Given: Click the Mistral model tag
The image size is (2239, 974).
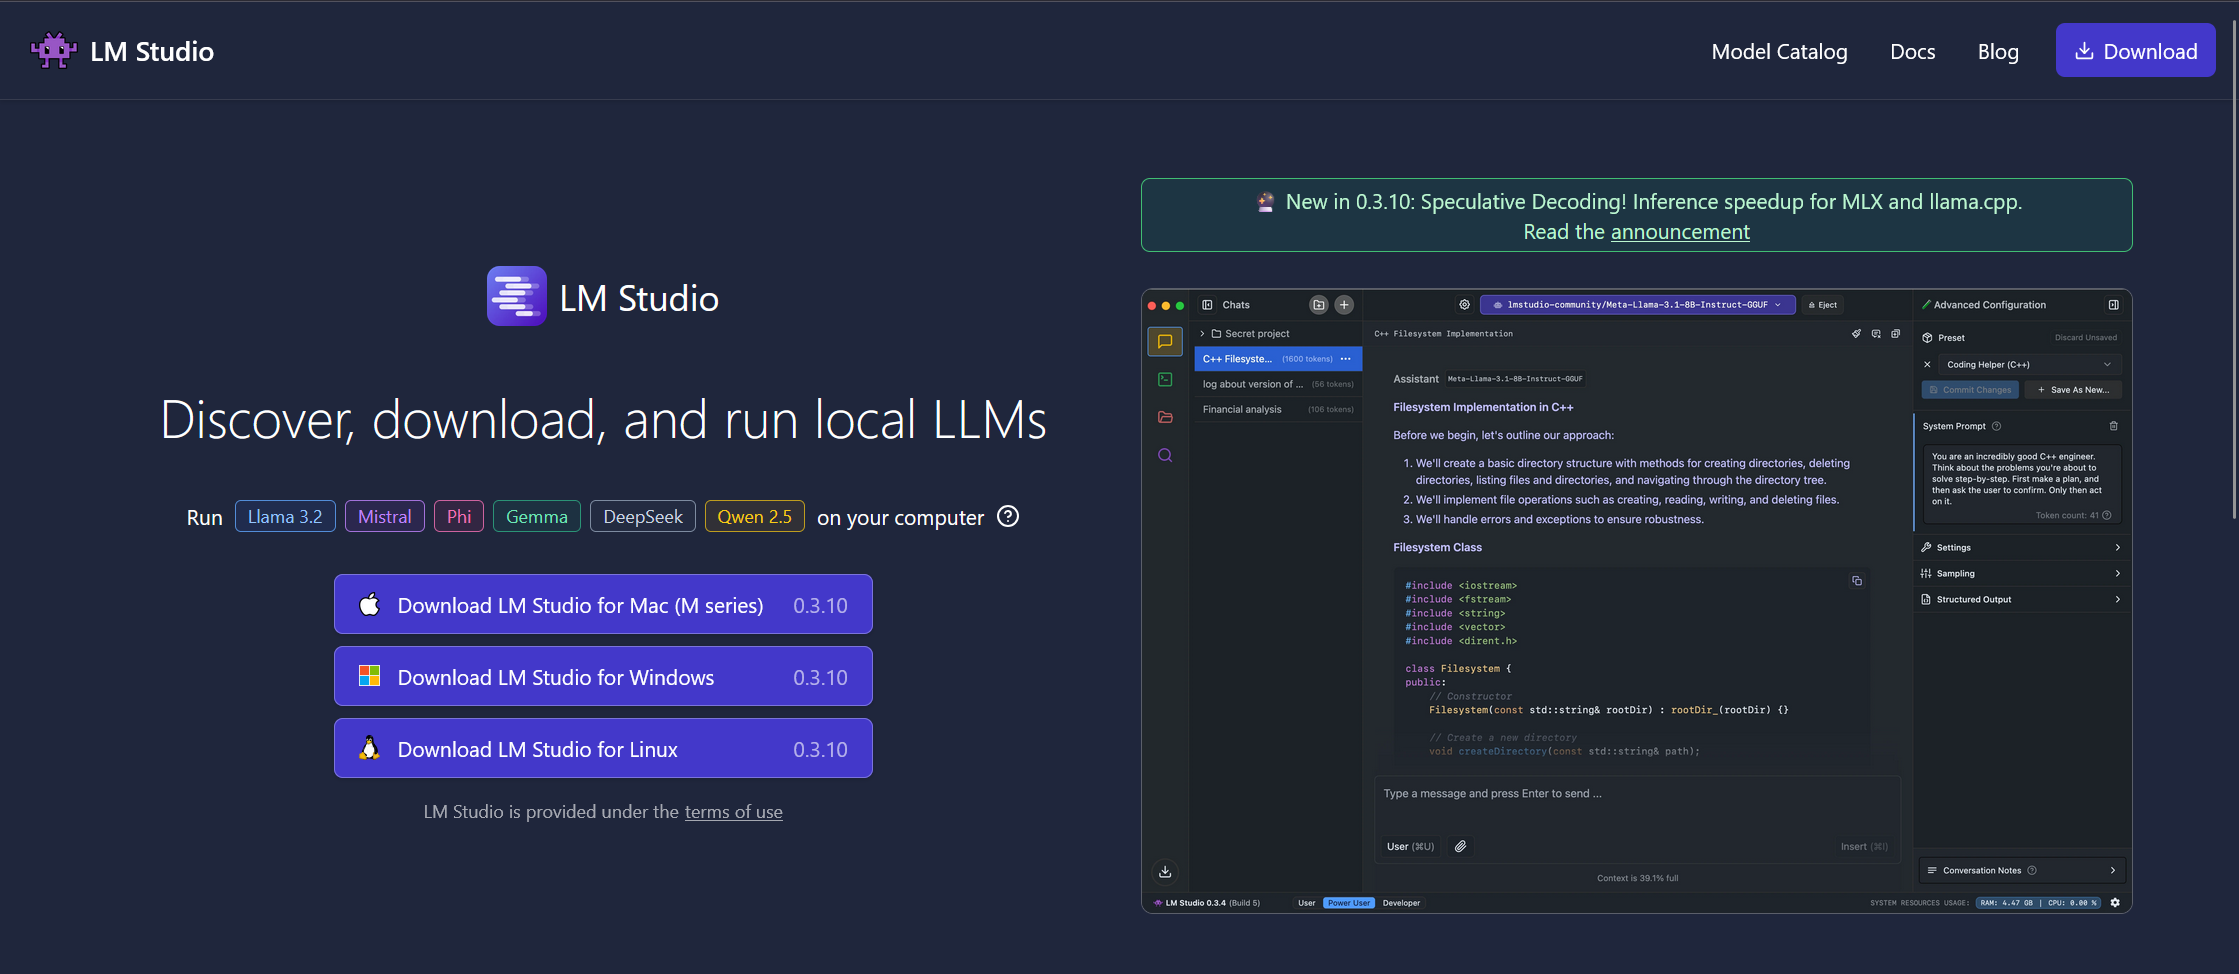Looking at the screenshot, I should [385, 516].
